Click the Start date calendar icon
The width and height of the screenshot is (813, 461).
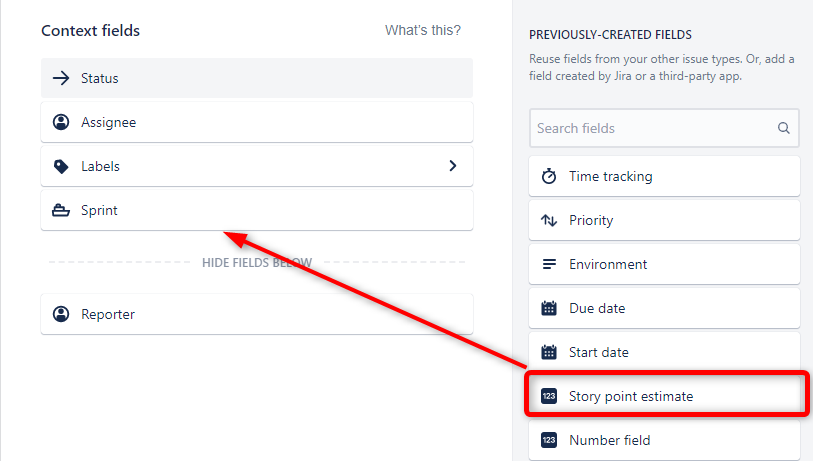[x=549, y=352]
